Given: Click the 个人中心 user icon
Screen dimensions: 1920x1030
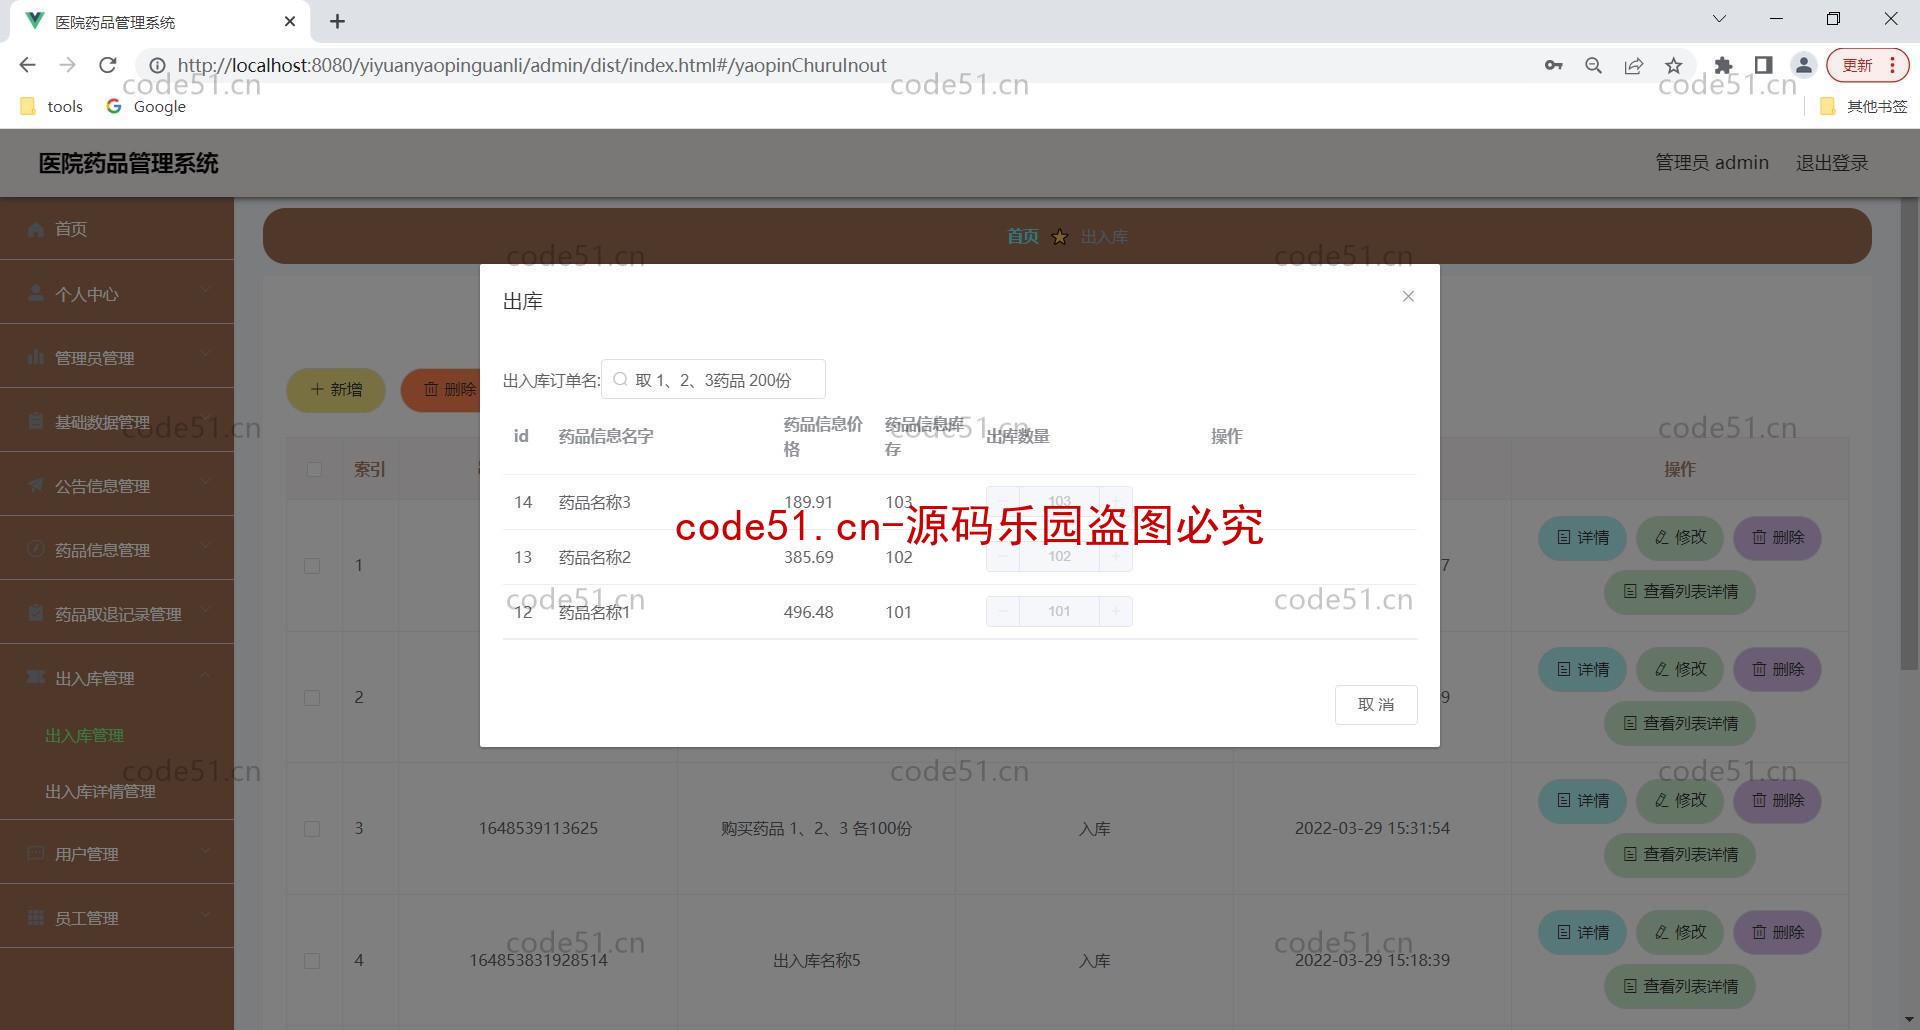Looking at the screenshot, I should (36, 293).
